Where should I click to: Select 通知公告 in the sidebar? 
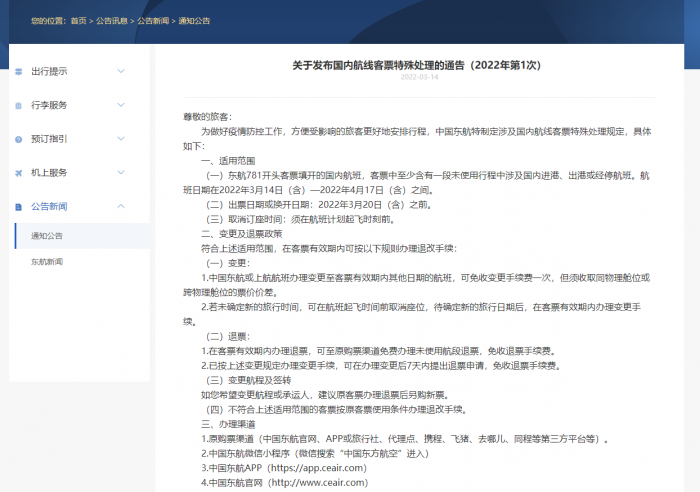click(x=47, y=236)
